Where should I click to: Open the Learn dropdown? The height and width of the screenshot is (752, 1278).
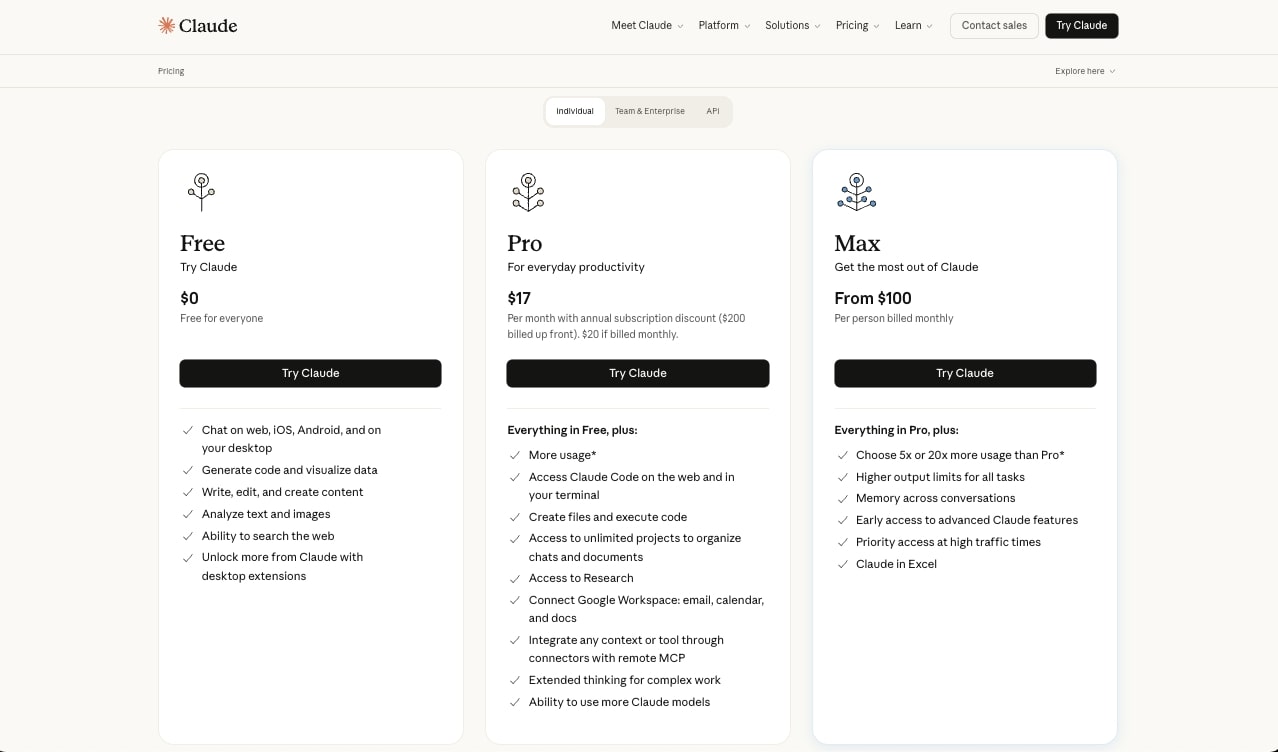click(x=913, y=25)
